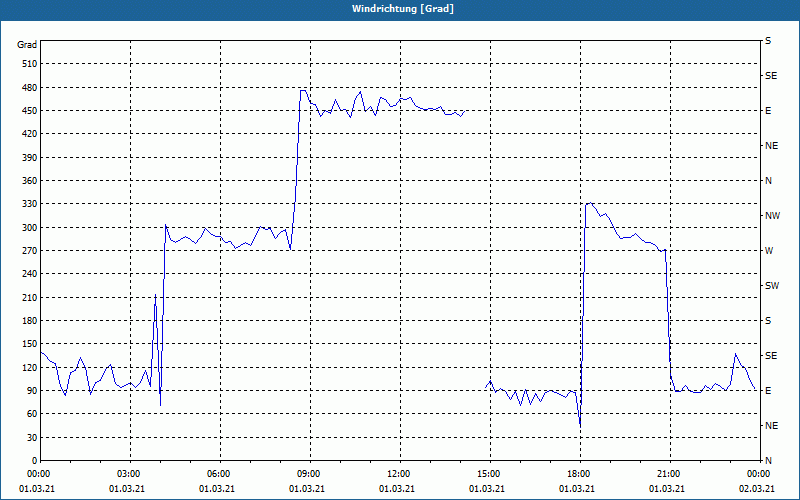The height and width of the screenshot is (500, 800).
Task: Select the W compass label beside 270 gridline
Action: point(769,251)
